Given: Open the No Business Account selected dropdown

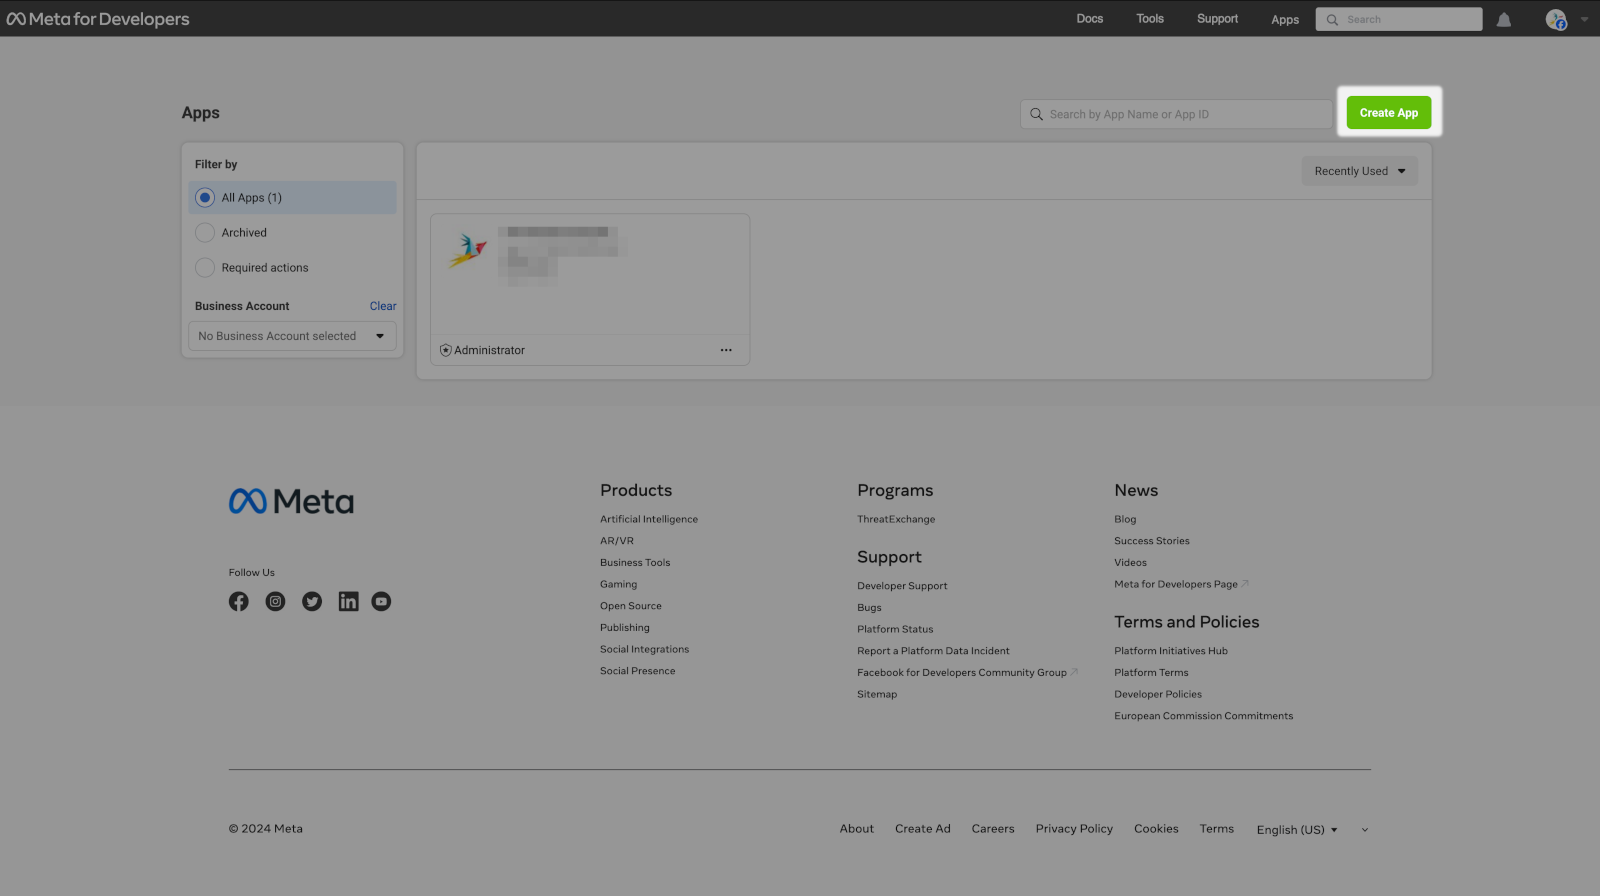Looking at the screenshot, I should pyautogui.click(x=292, y=336).
